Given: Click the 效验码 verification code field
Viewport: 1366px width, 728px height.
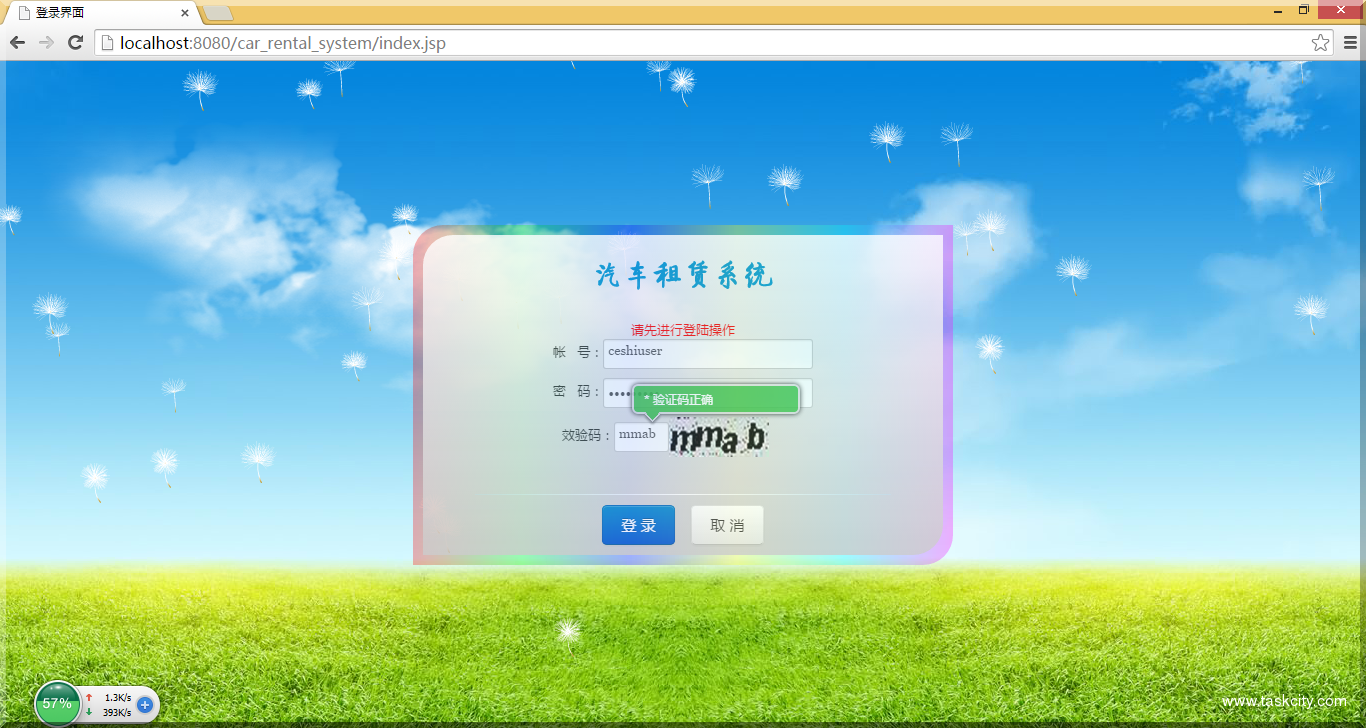Looking at the screenshot, I should (x=641, y=435).
